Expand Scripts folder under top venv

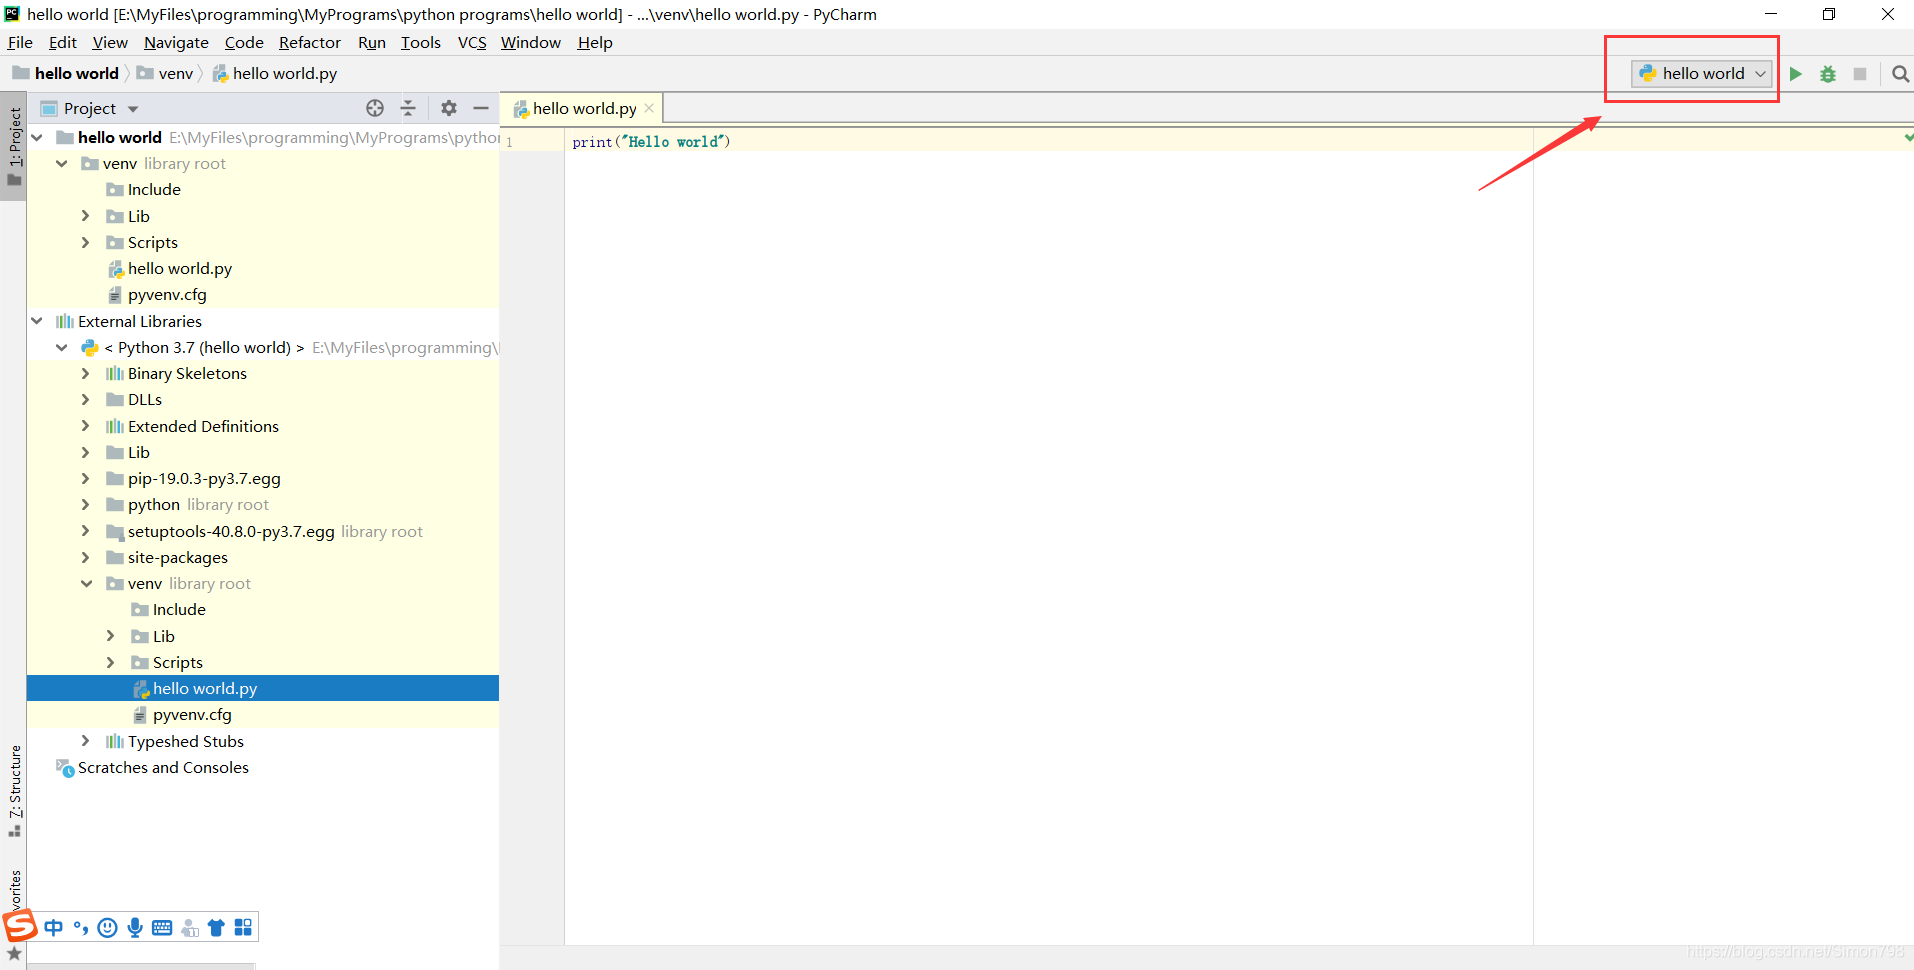click(x=86, y=242)
